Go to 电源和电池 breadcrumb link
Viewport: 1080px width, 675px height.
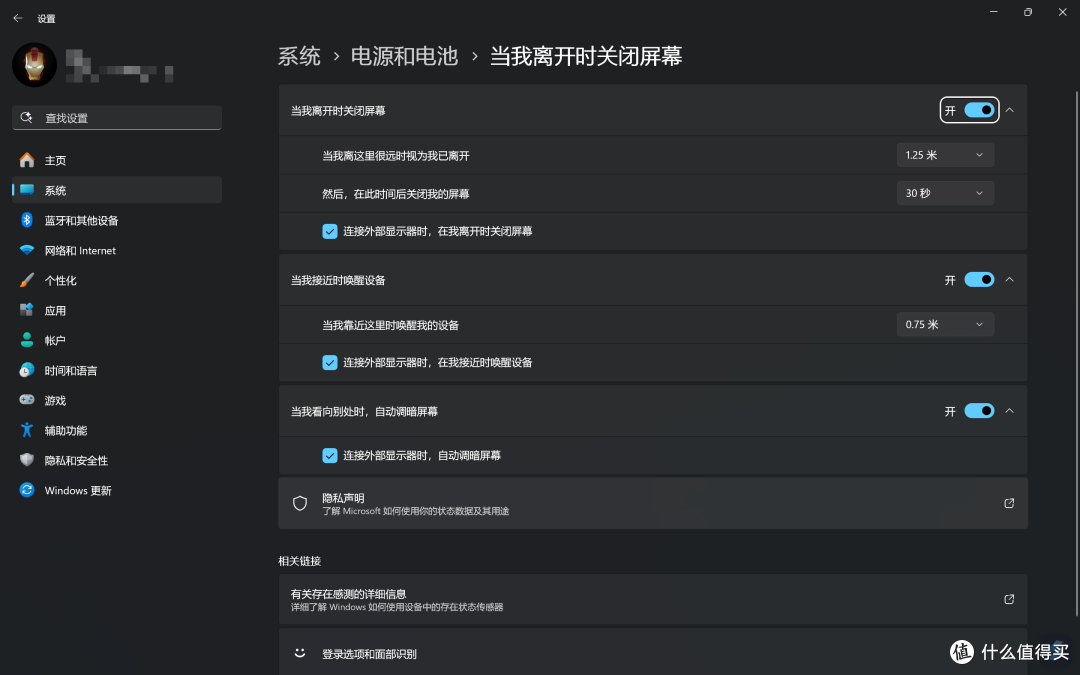[404, 56]
